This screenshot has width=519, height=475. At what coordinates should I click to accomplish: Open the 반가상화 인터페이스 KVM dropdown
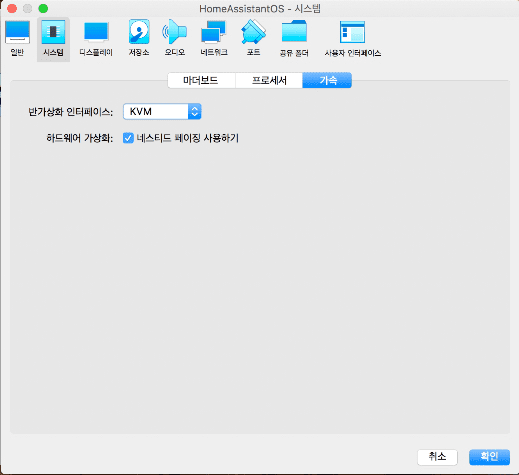coord(162,111)
